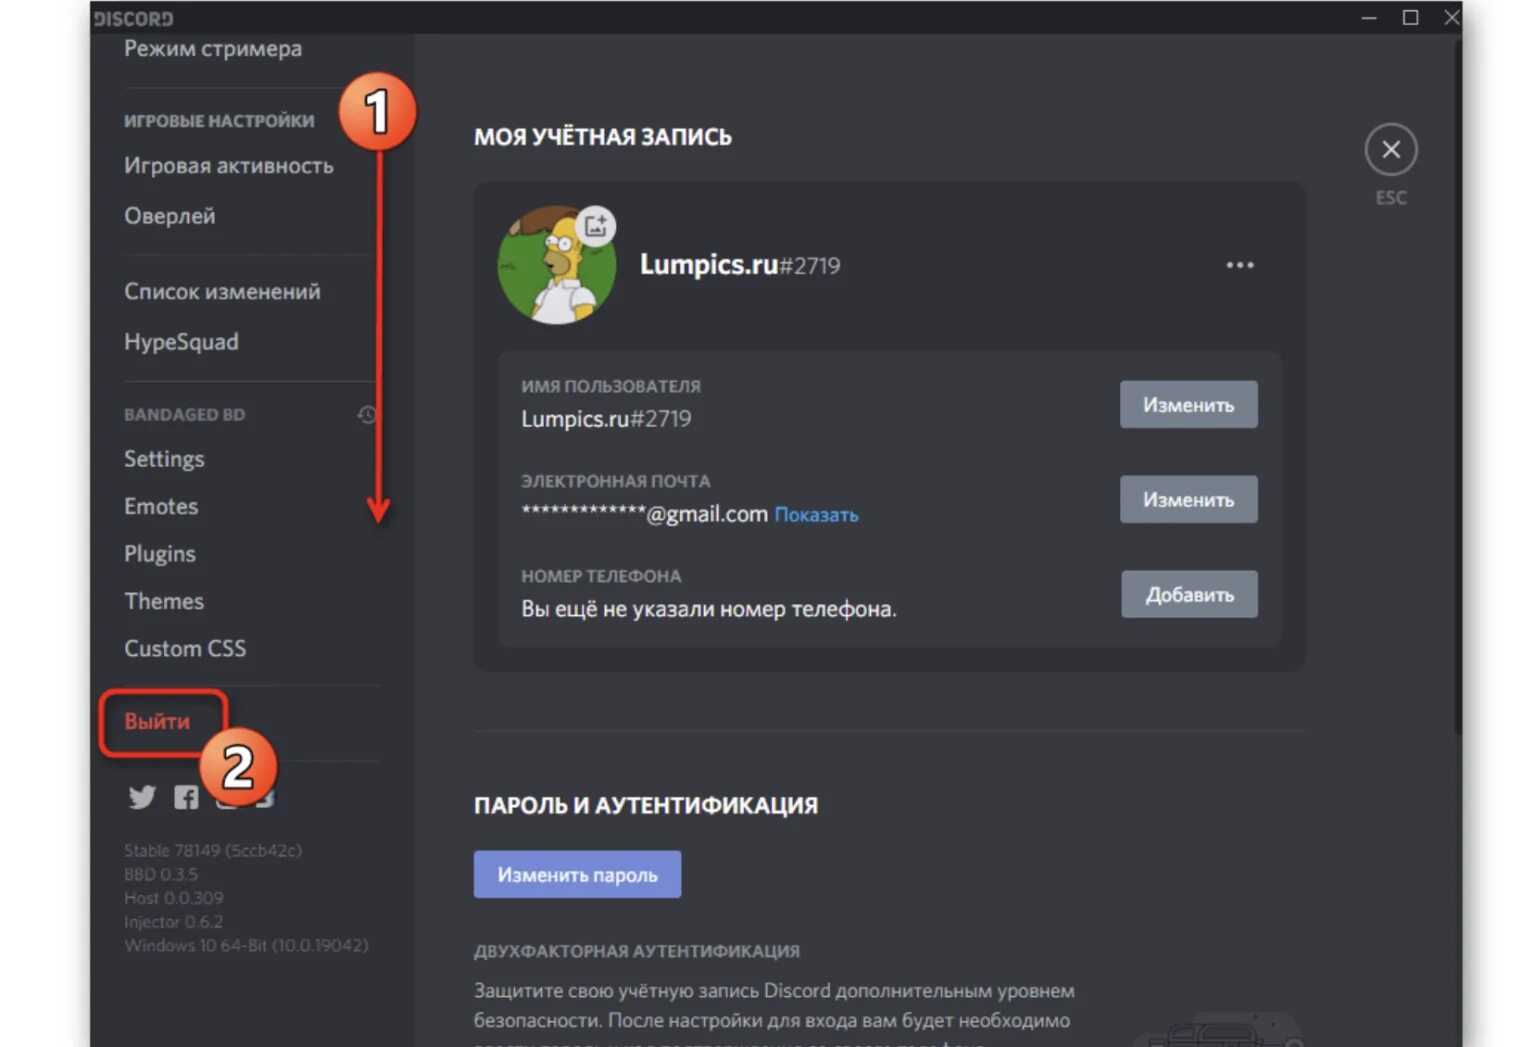Click the history icon next to BANDAGED BD
This screenshot has height=1047, width=1536.
[367, 414]
